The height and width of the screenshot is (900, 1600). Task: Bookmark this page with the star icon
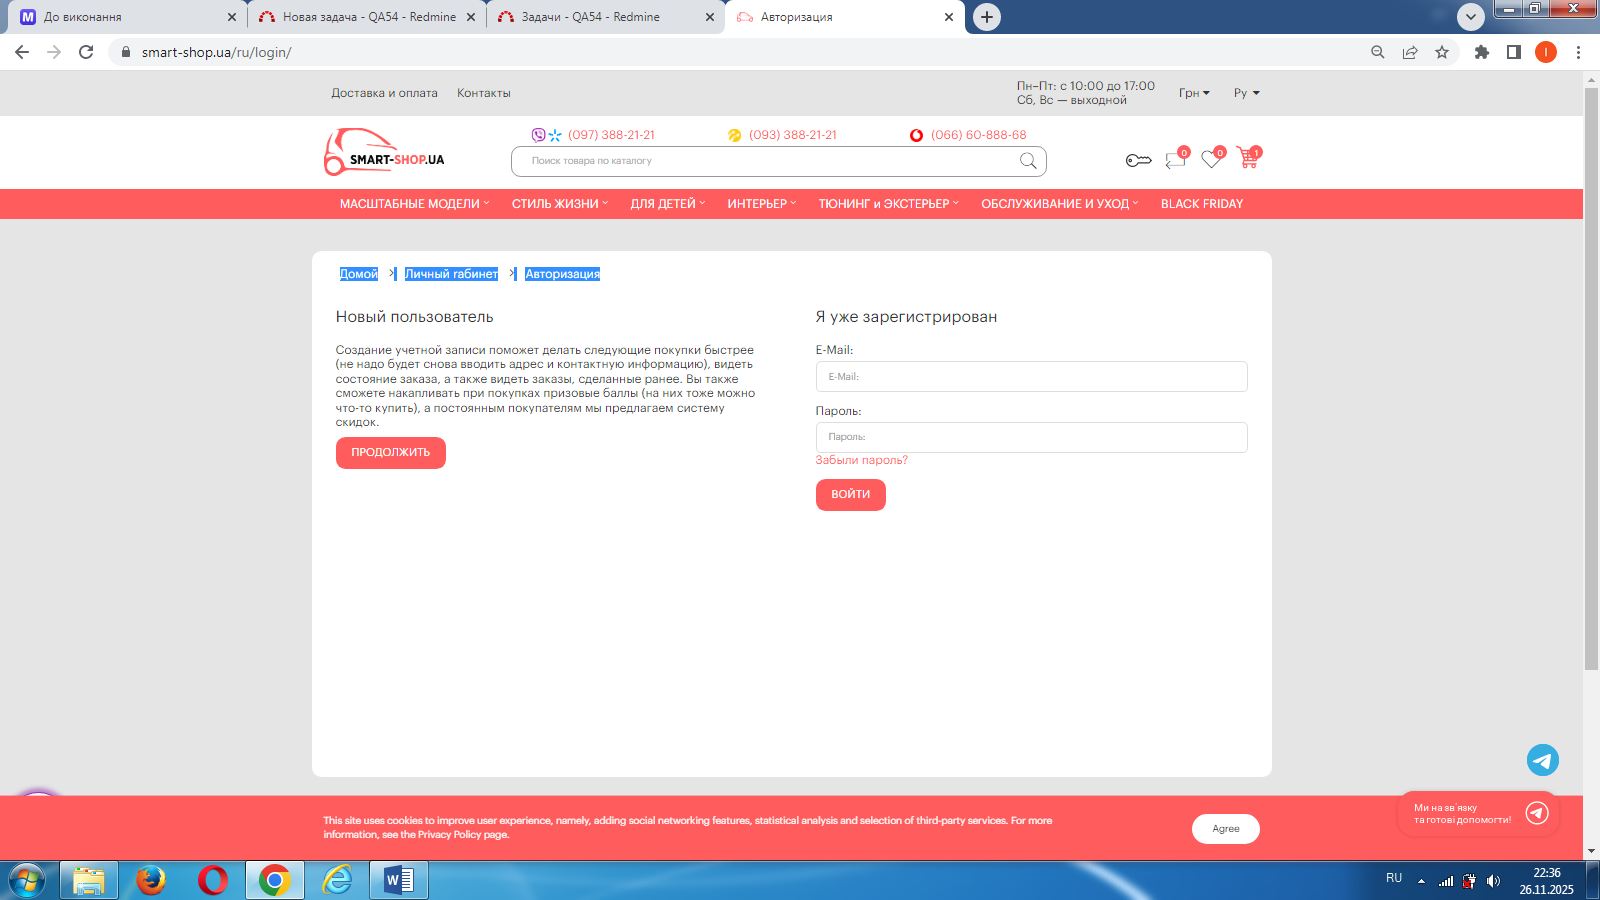1442,52
